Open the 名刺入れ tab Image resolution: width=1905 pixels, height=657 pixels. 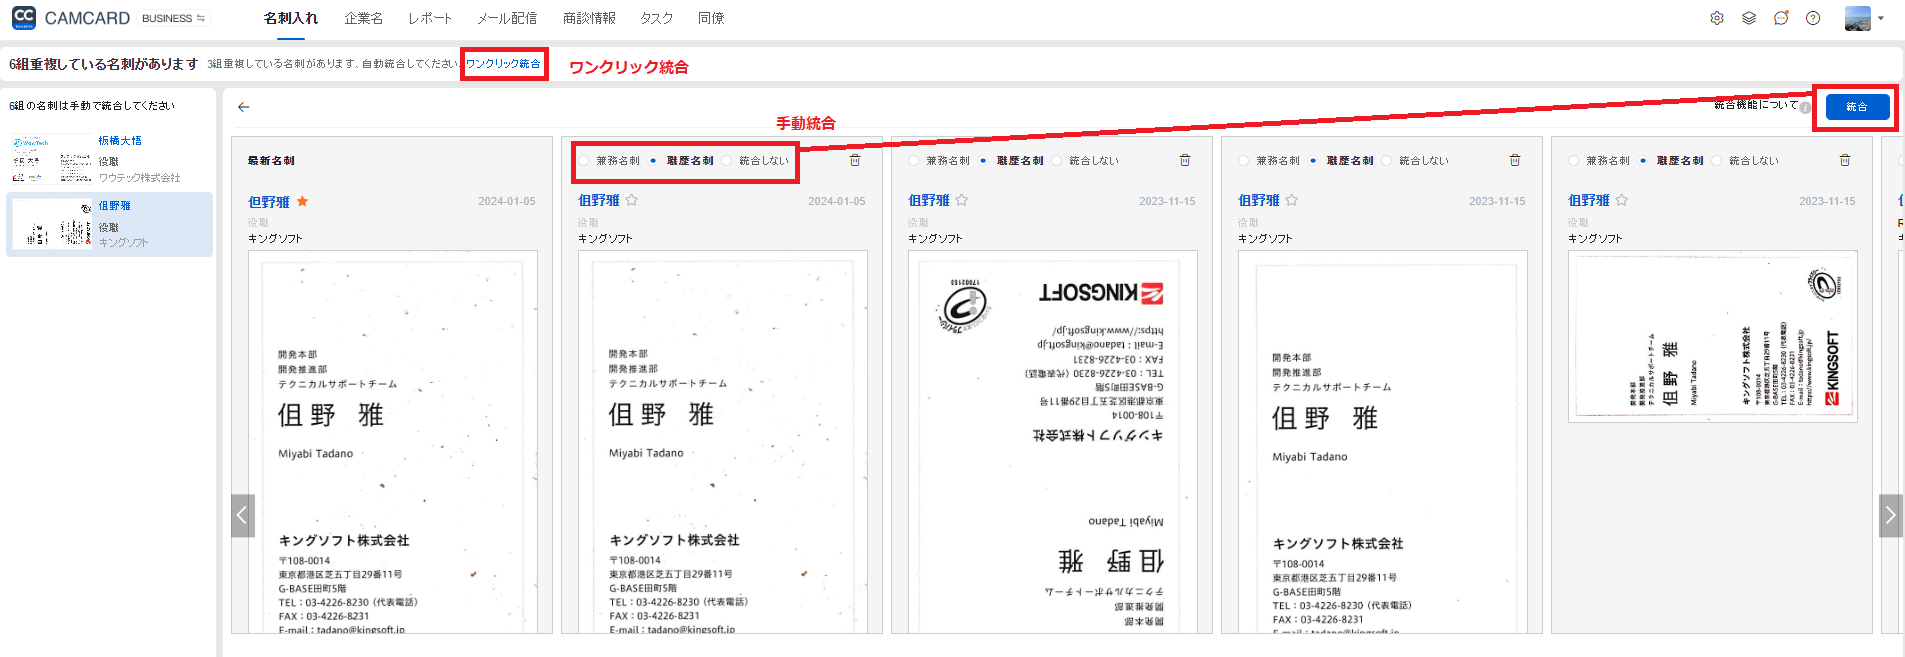pos(291,18)
